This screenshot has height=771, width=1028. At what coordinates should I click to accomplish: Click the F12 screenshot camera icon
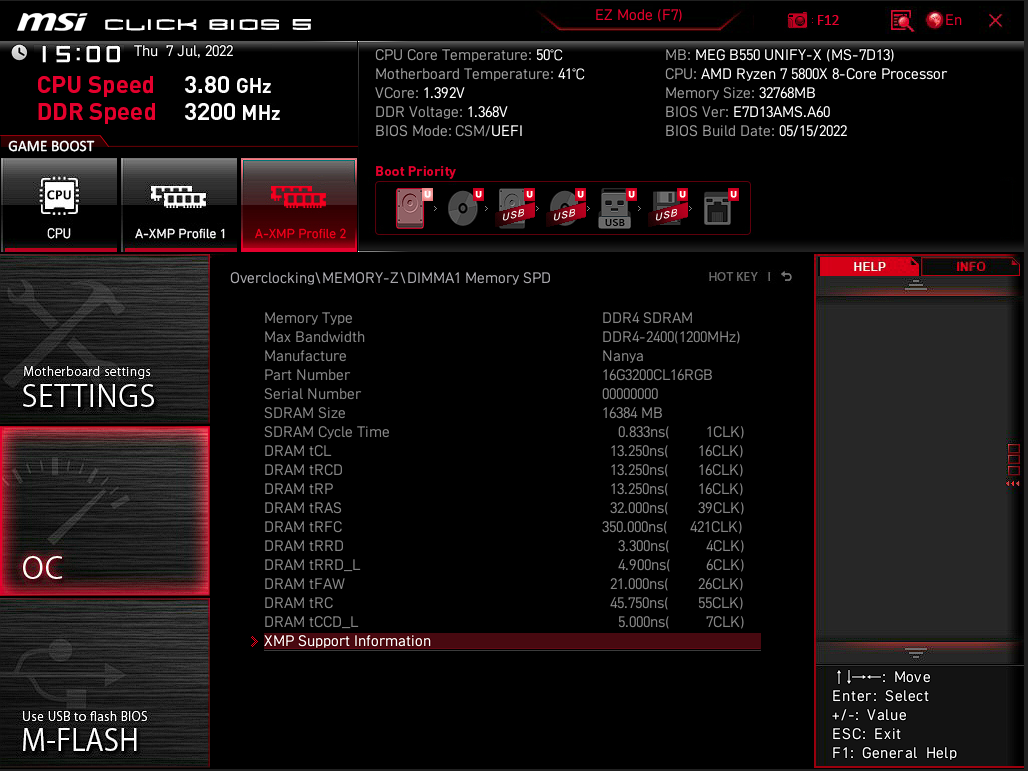coord(797,20)
